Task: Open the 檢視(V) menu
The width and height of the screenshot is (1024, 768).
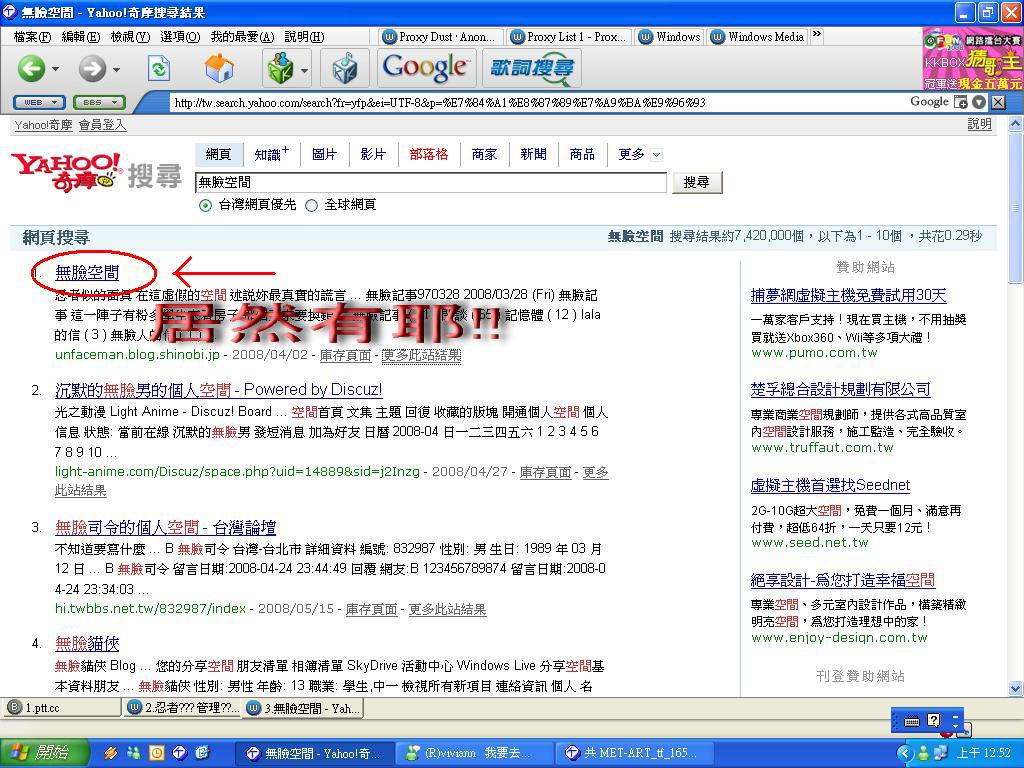Action: pos(130,37)
